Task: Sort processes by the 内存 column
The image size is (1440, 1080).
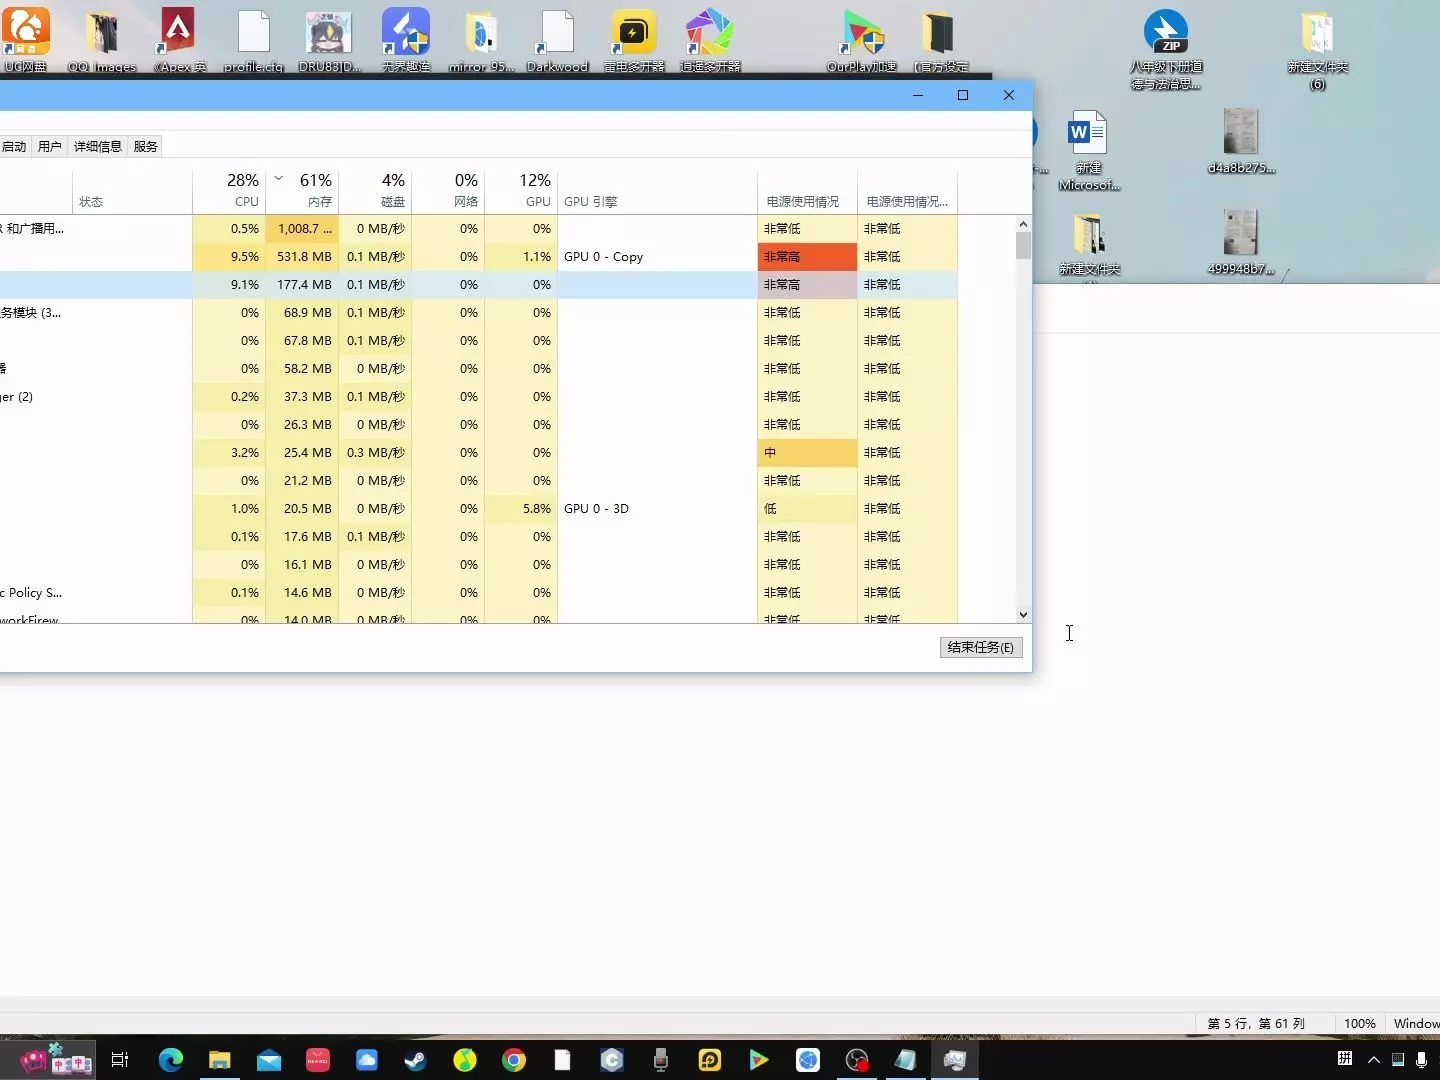Action: tap(302, 190)
